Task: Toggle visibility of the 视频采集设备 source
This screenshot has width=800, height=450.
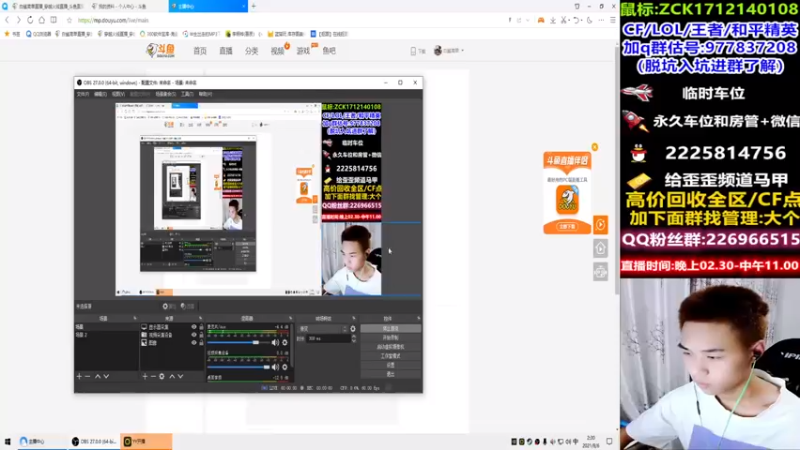Action: [194, 335]
